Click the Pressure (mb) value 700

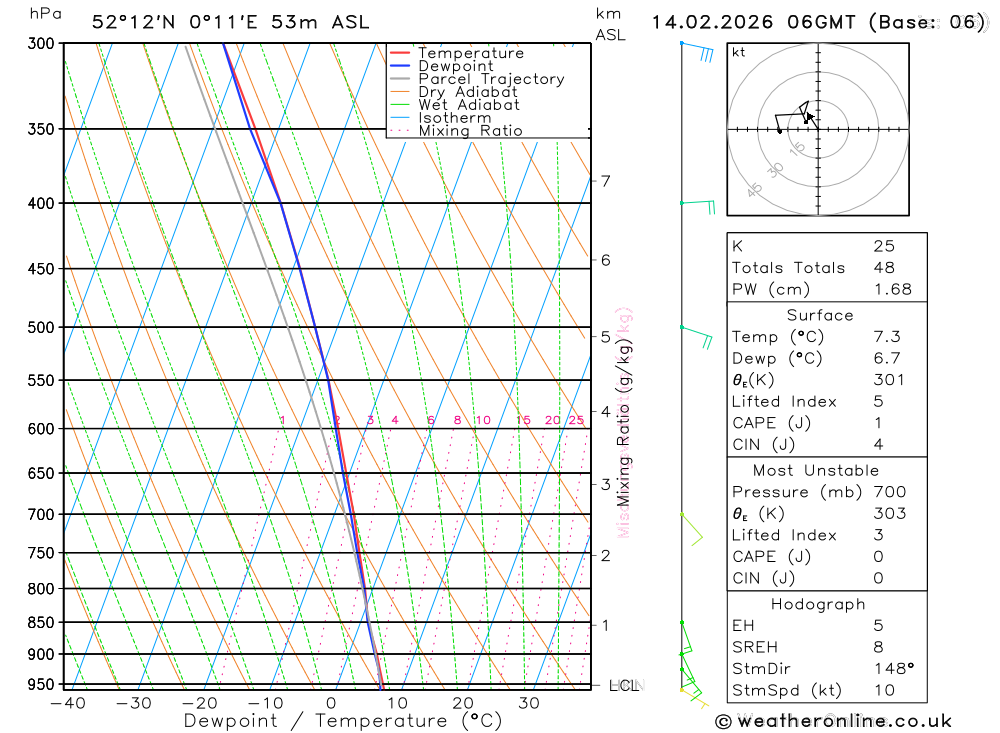[x=890, y=492]
